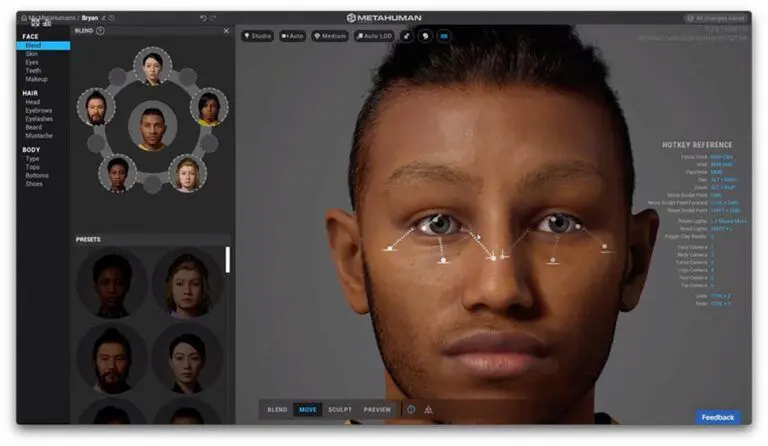Click the edit name icon beside Bryan
The width and height of the screenshot is (768, 446).
tap(102, 18)
